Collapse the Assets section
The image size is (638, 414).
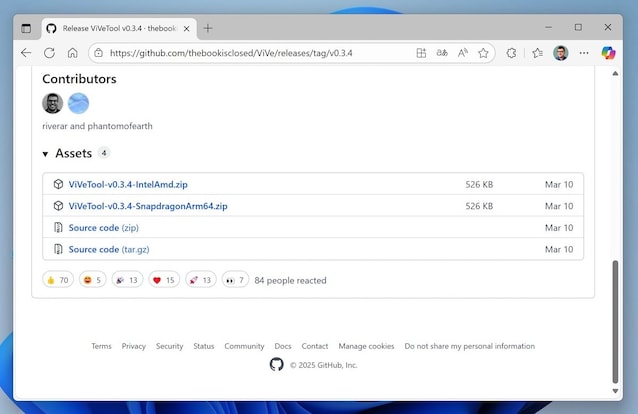pos(45,154)
